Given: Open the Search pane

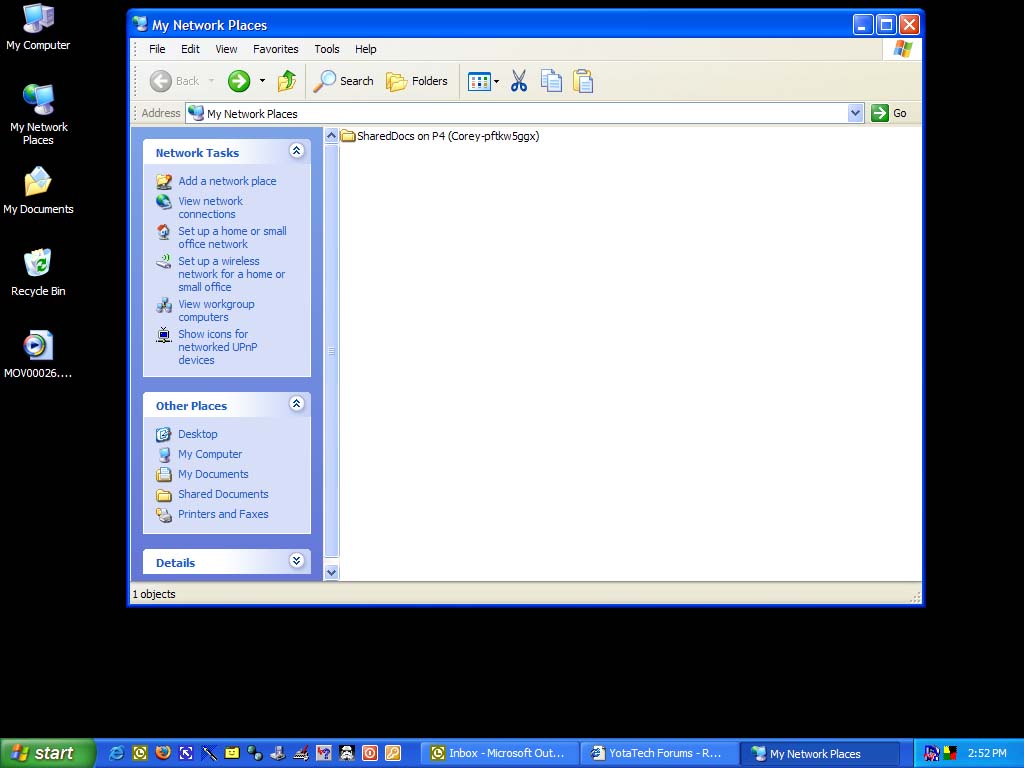Looking at the screenshot, I should pos(344,81).
